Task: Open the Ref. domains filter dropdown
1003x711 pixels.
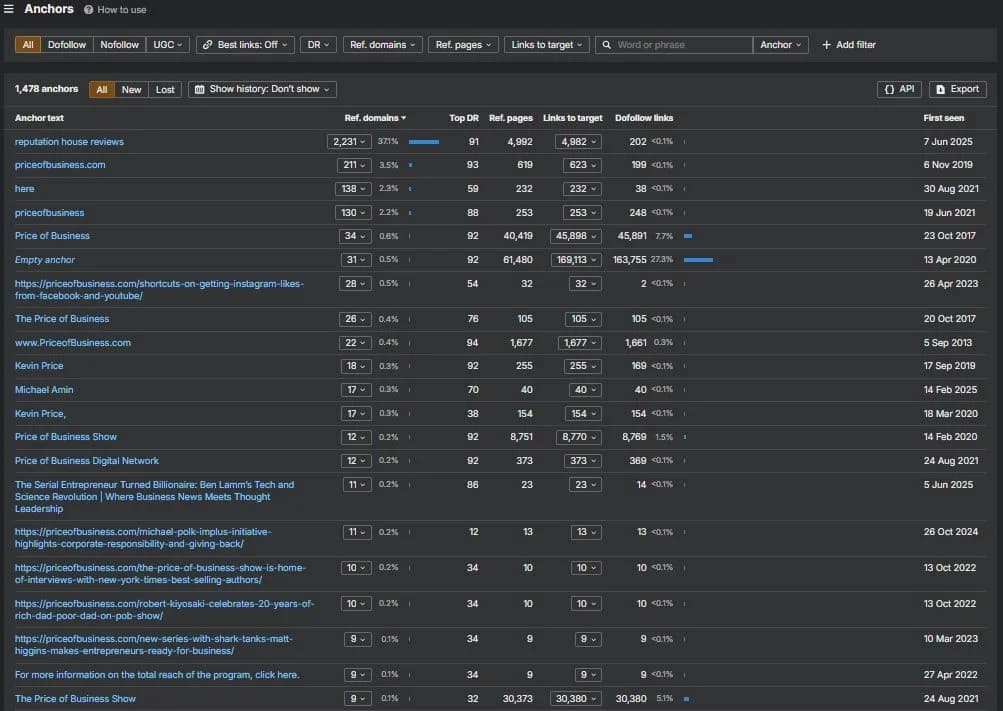Action: 383,45
